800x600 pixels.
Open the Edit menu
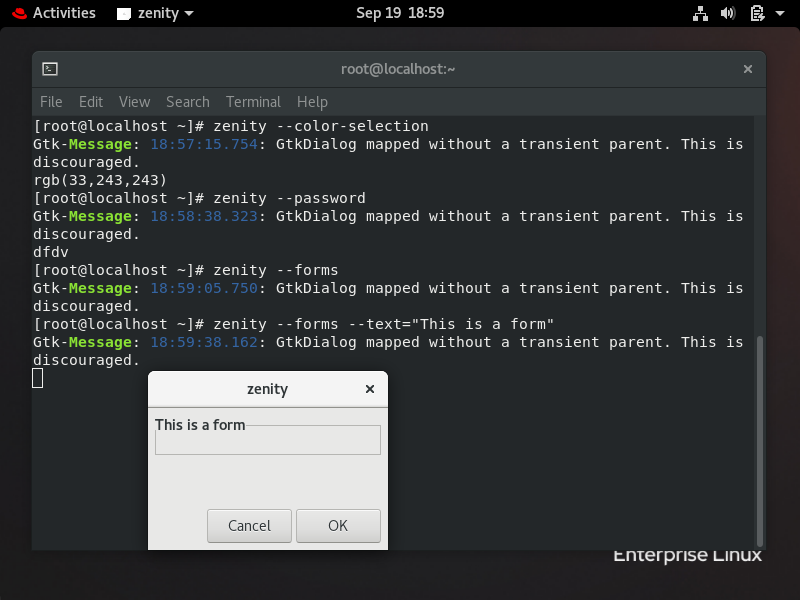coord(90,101)
